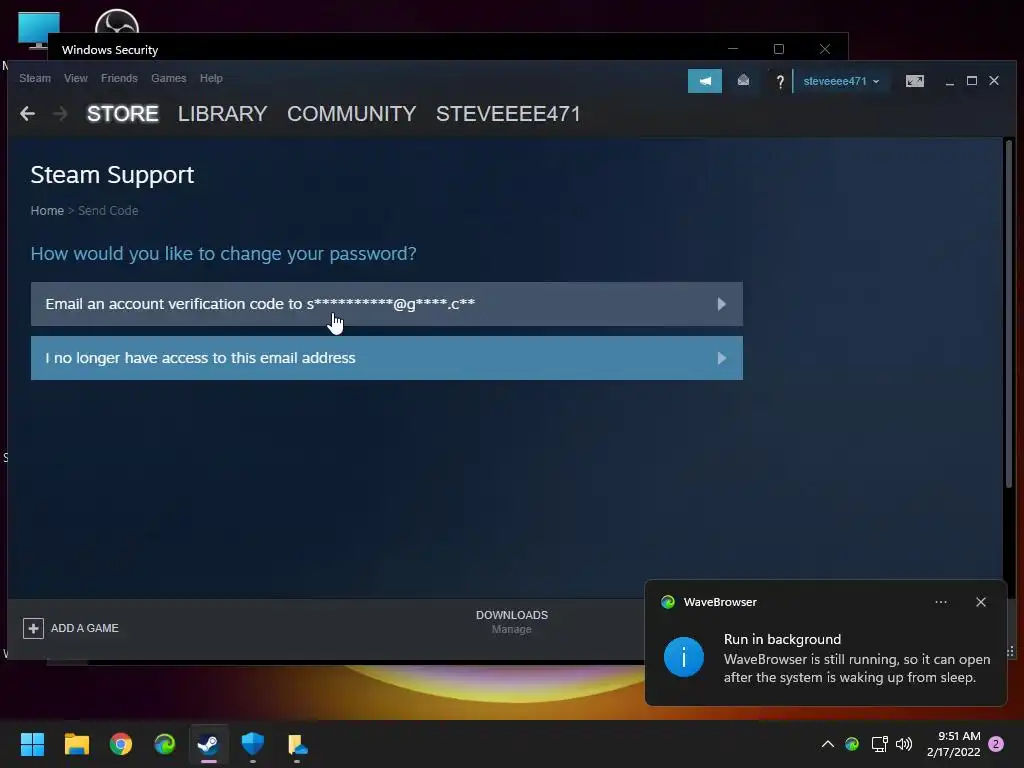This screenshot has width=1024, height=768.
Task: Close the Windows Security window
Action: (825, 49)
